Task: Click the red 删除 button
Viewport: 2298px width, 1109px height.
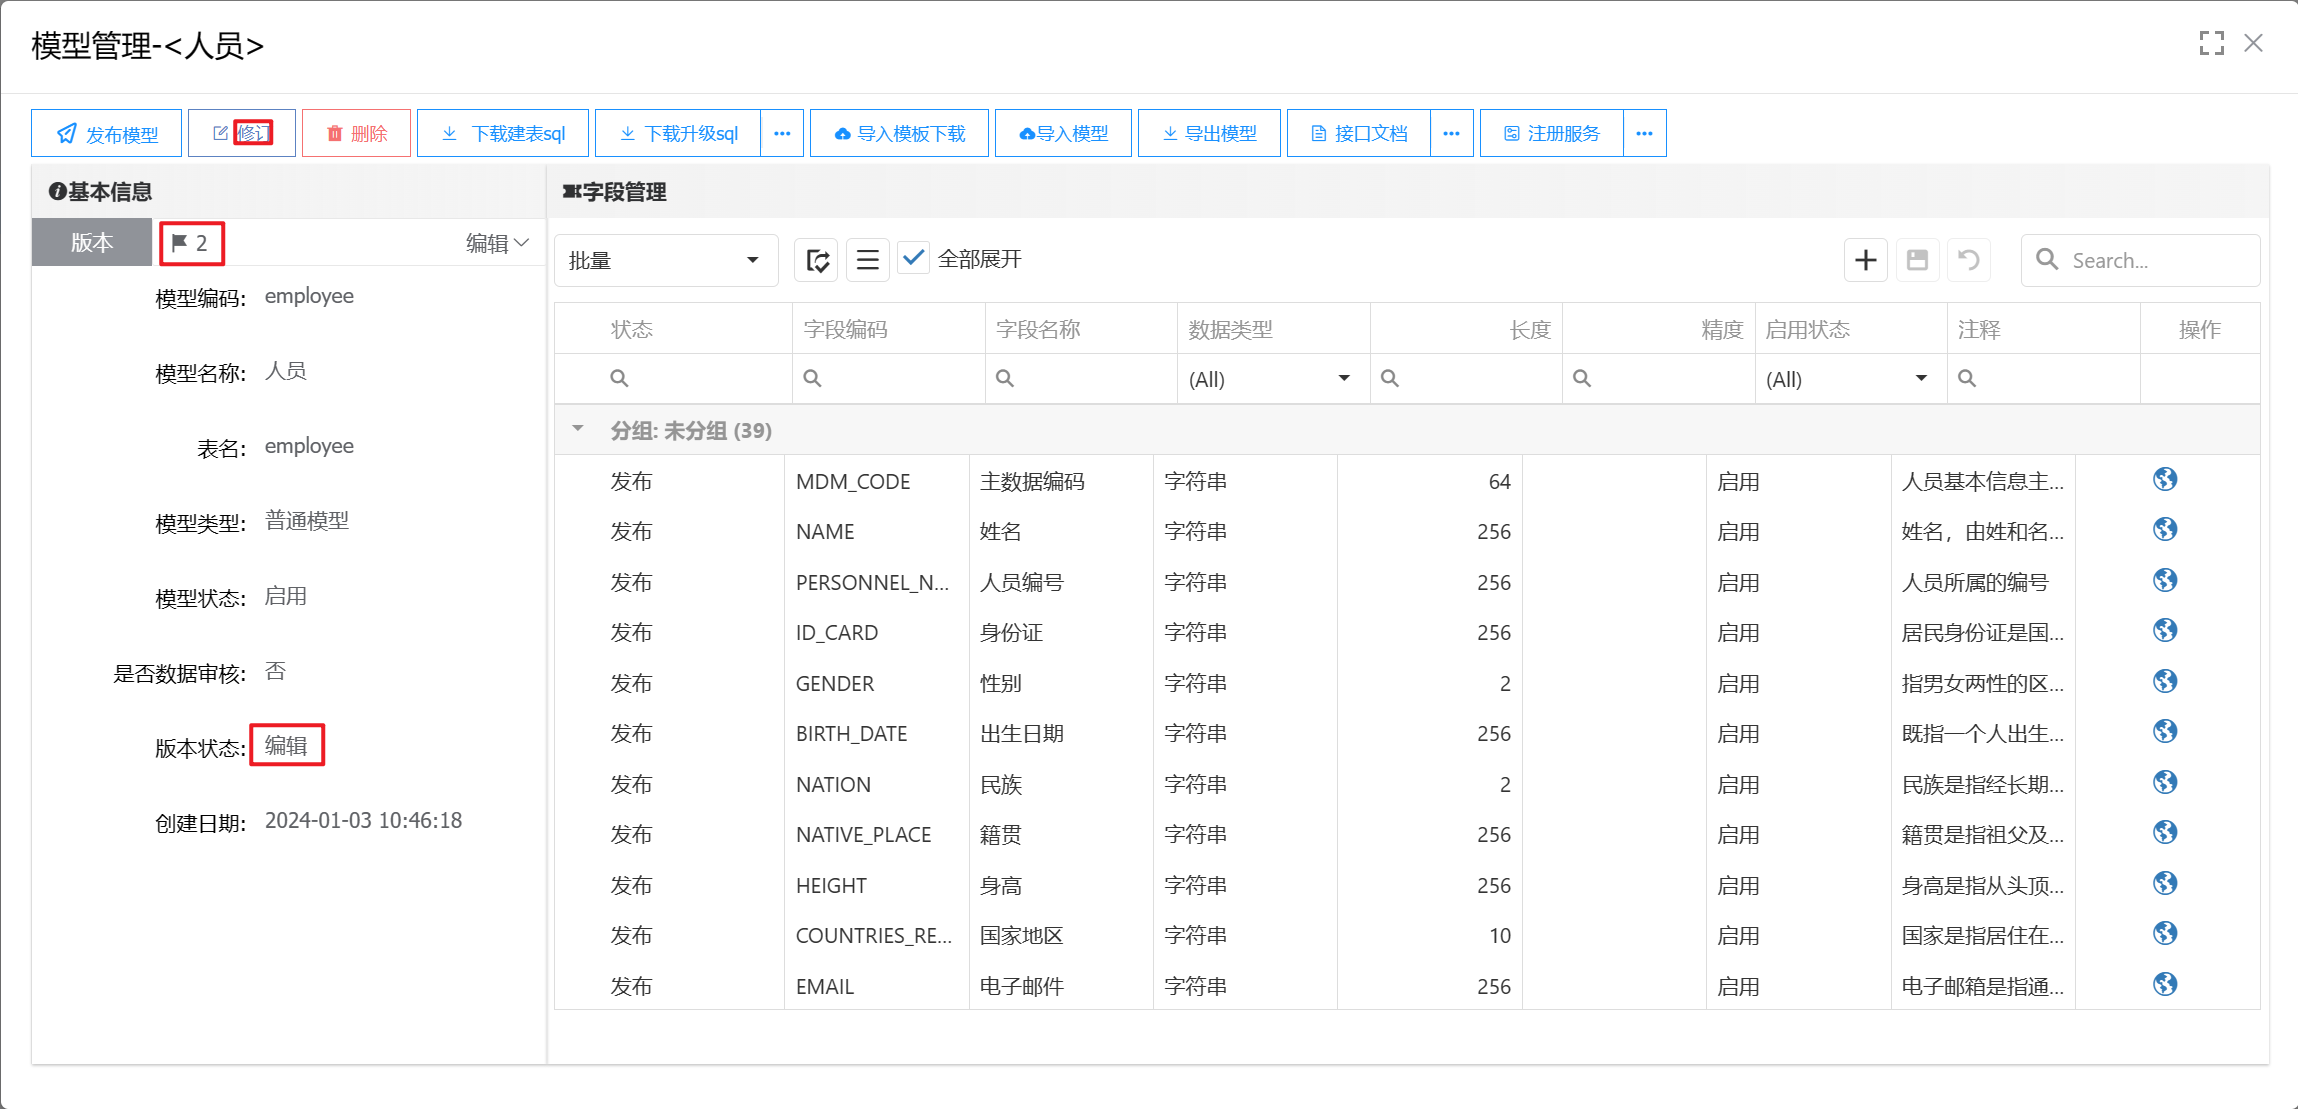Action: point(356,134)
